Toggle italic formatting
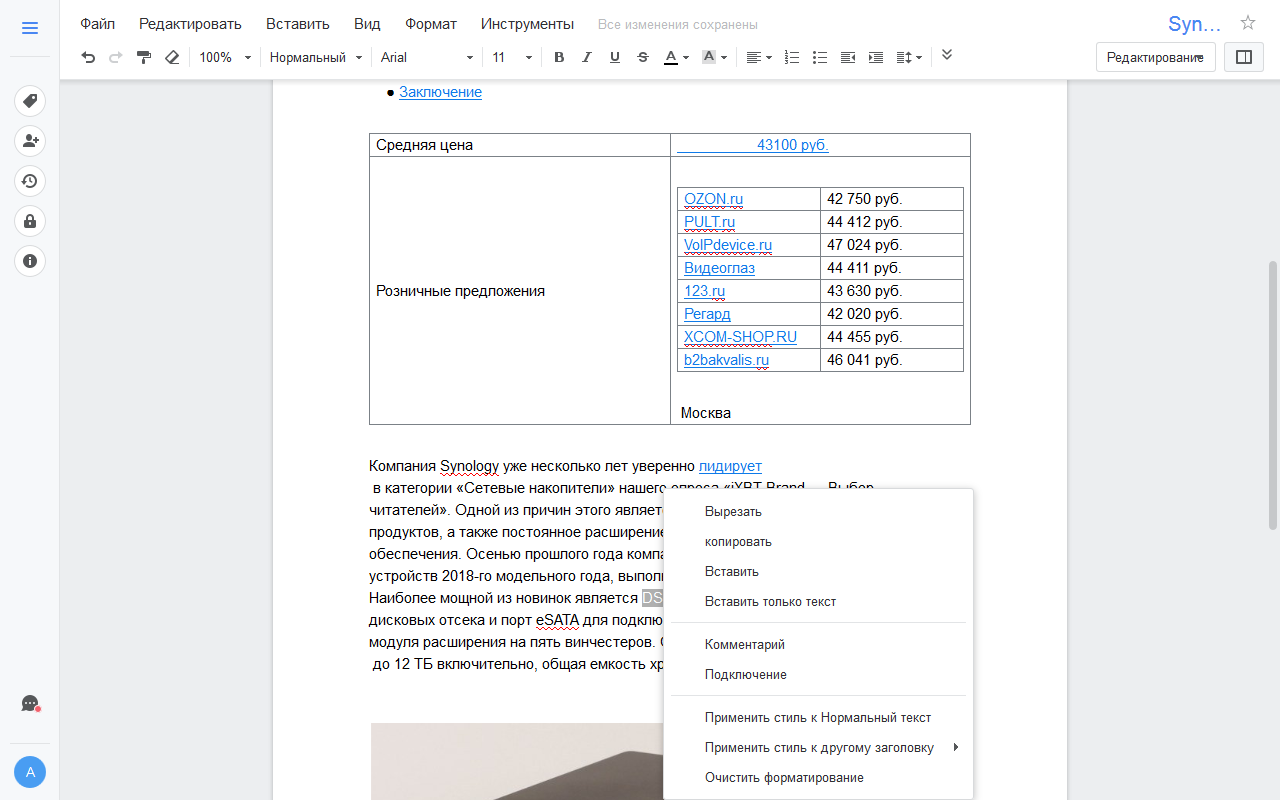The image size is (1280, 800). click(x=587, y=58)
